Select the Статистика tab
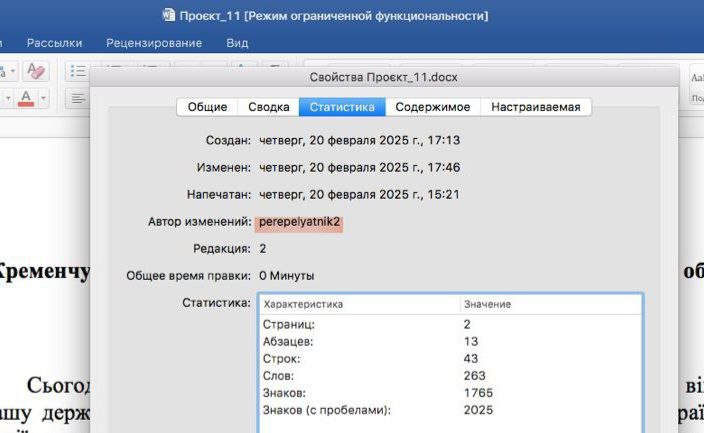Screen dimensions: 704x433 pyautogui.click(x=341, y=107)
